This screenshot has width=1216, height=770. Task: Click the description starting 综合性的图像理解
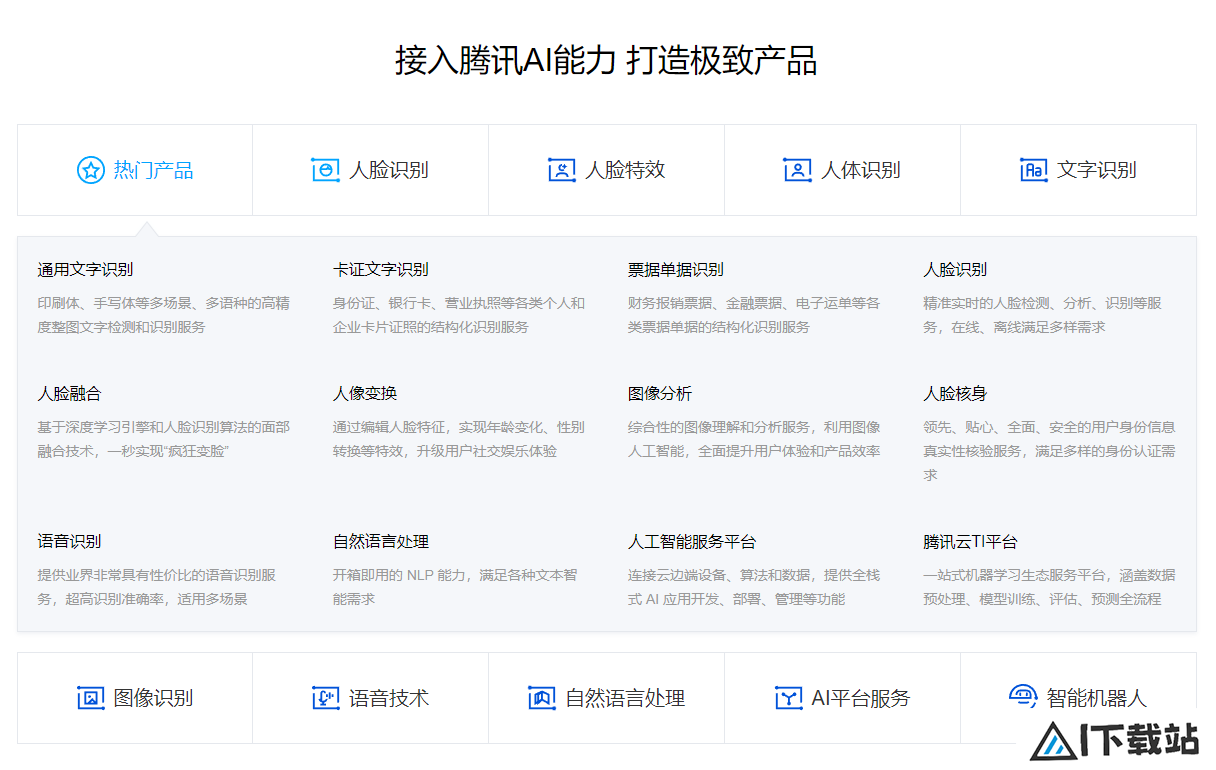tap(754, 439)
